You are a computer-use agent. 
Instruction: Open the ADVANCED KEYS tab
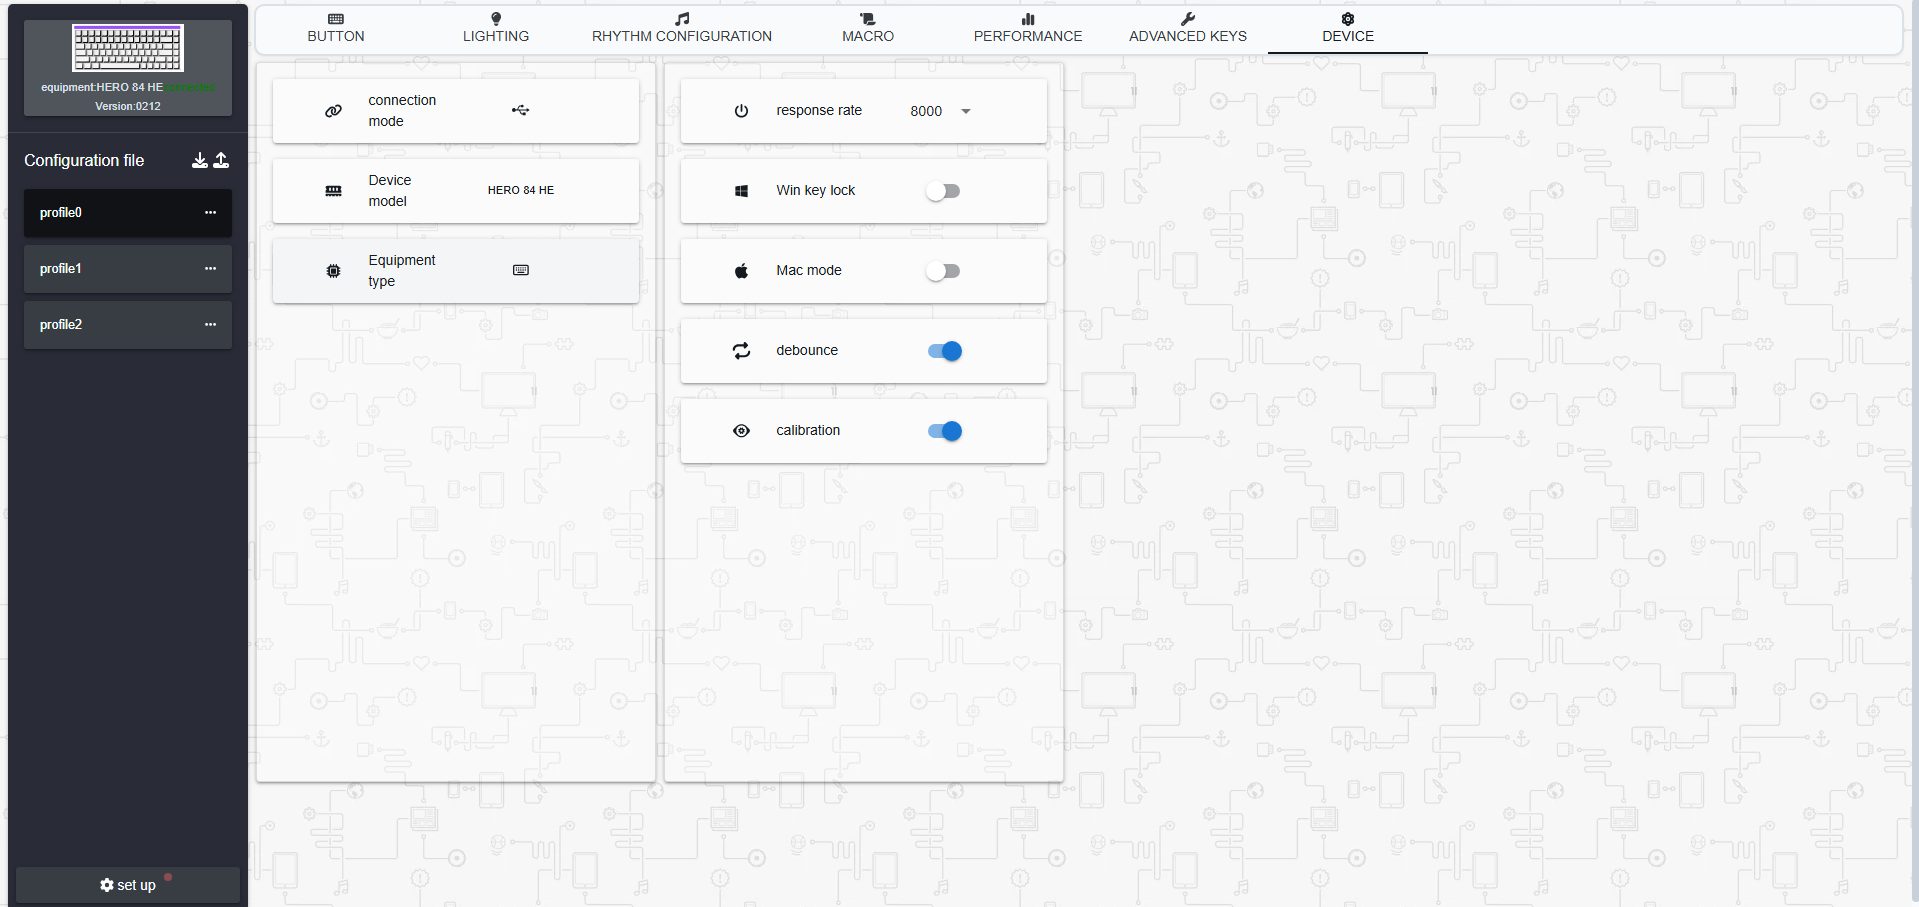[x=1187, y=28]
